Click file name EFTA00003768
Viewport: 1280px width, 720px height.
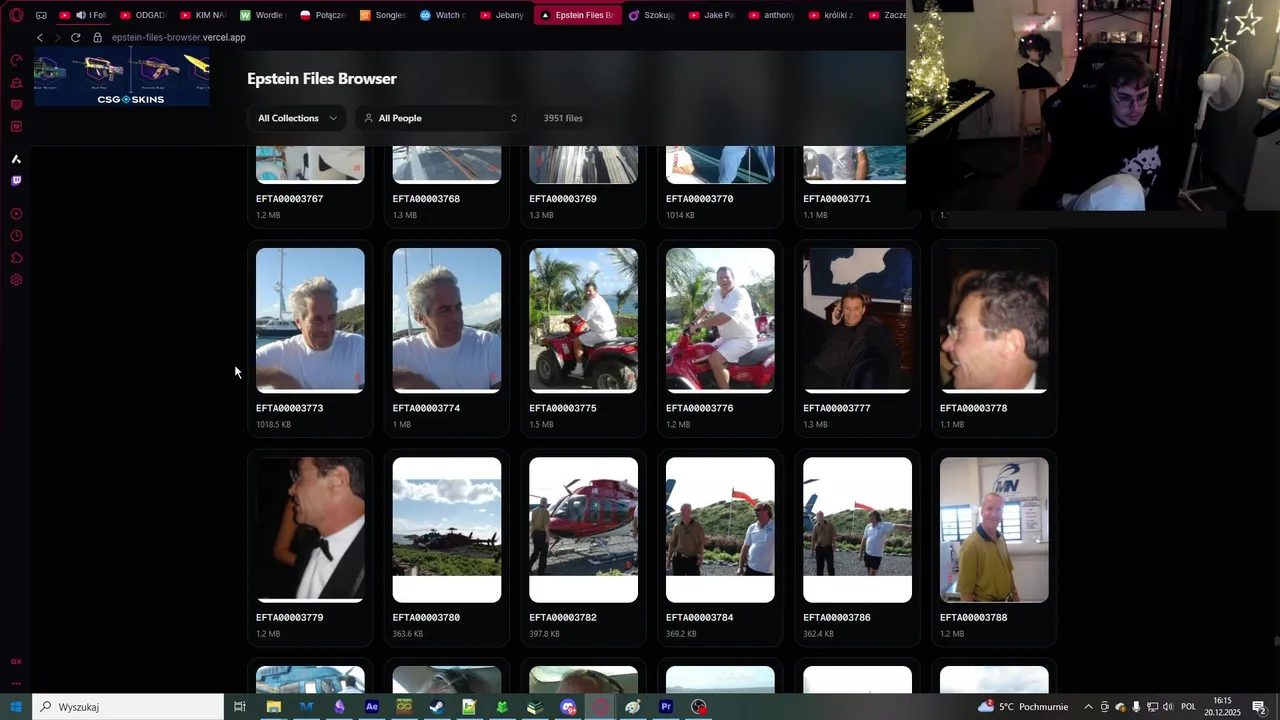[x=426, y=199]
